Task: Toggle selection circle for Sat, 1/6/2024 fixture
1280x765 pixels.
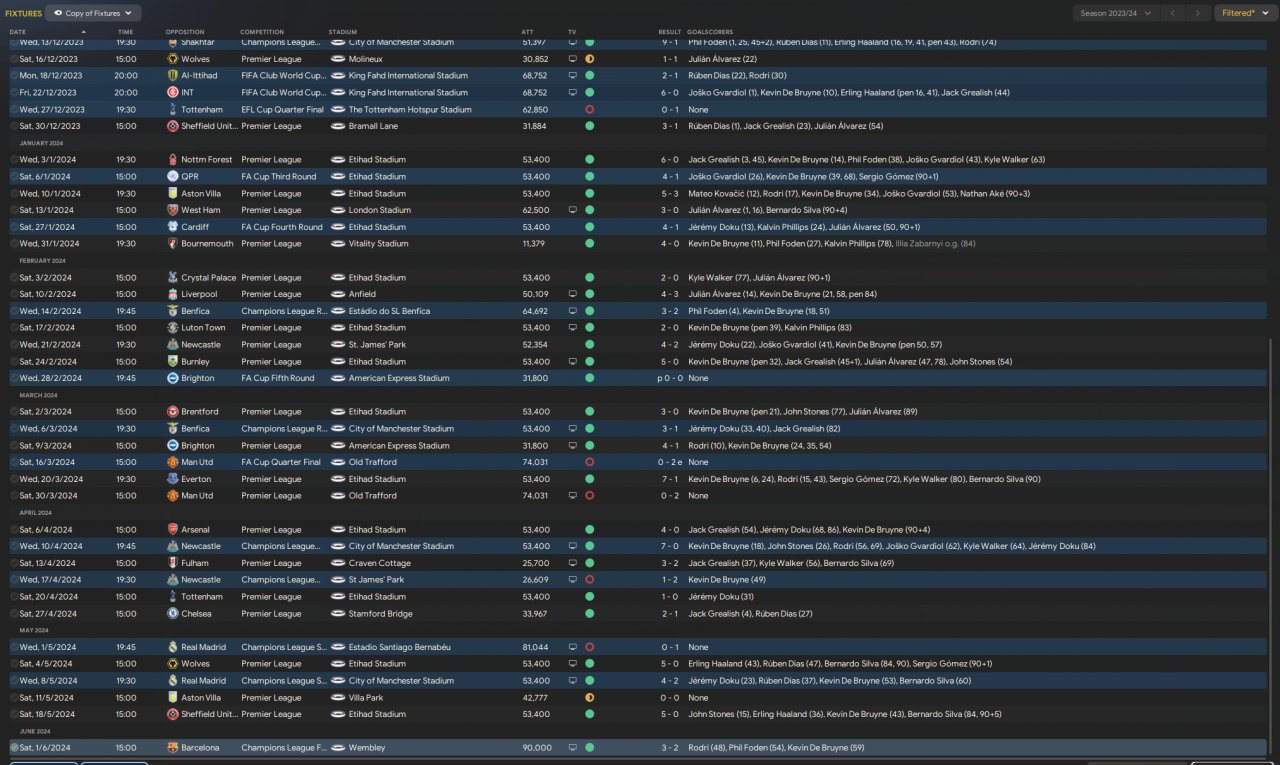Action: click(14, 748)
